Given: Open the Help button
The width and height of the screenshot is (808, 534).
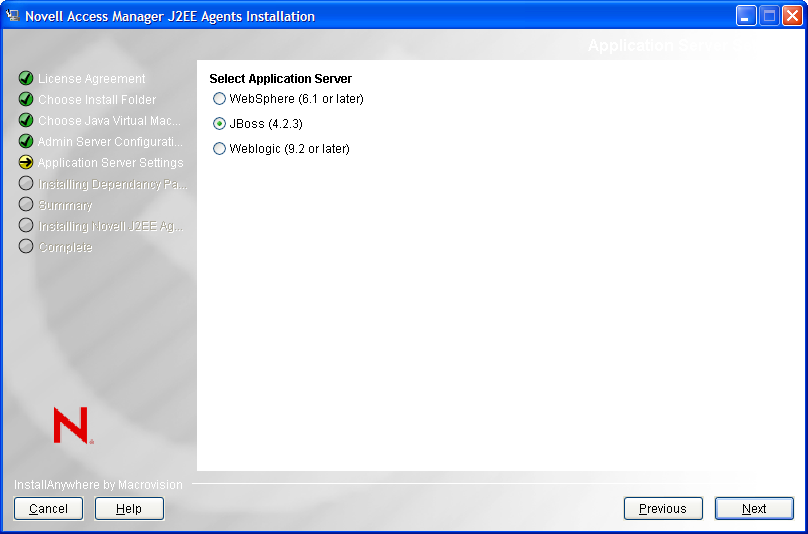Looking at the screenshot, I should coord(129,509).
